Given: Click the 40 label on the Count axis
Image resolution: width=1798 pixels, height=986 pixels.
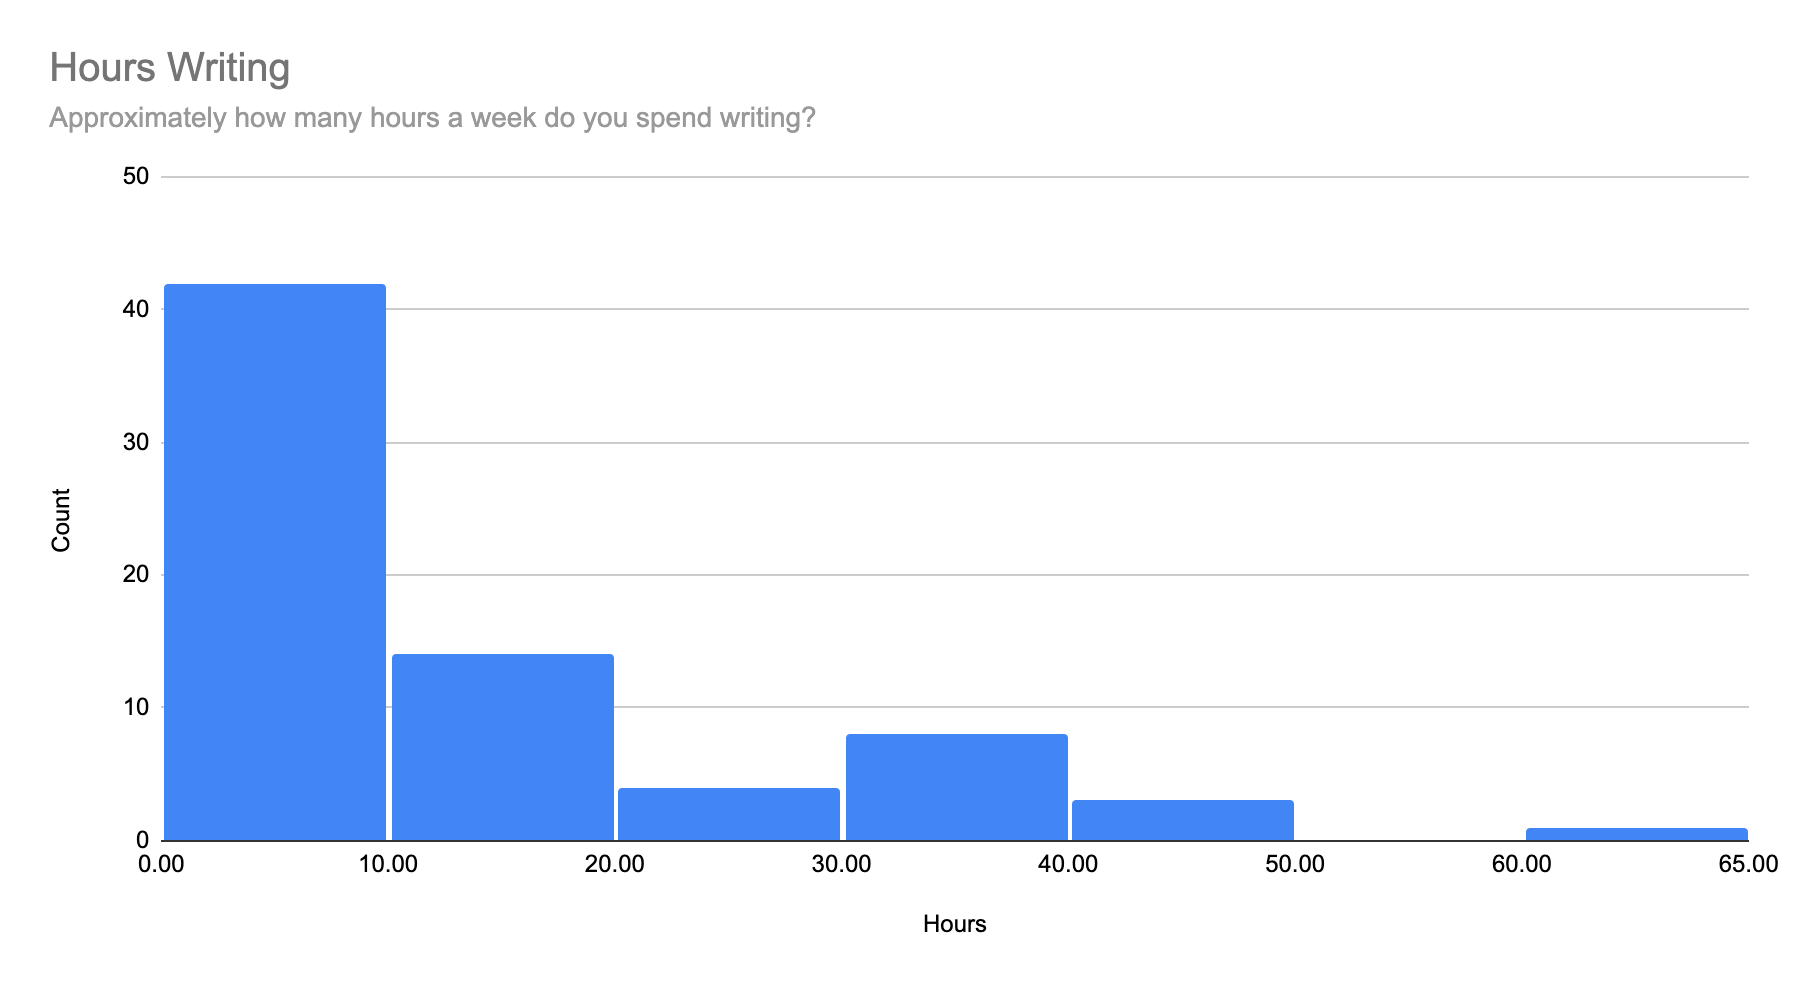Looking at the screenshot, I should 135,310.
